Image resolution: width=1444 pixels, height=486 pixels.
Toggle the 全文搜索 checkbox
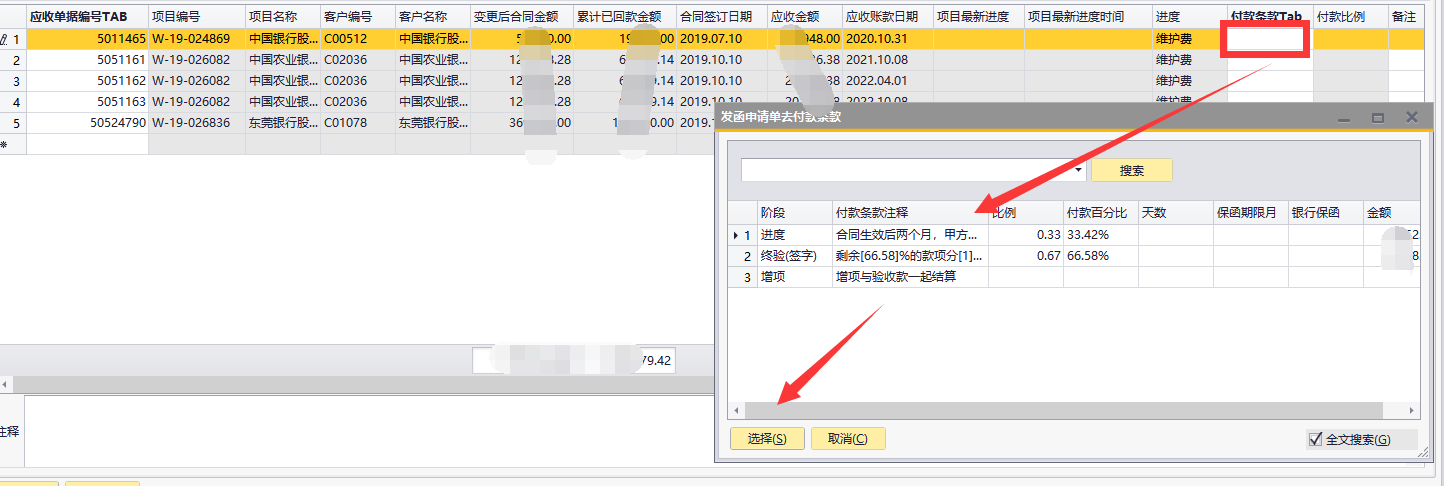click(x=1315, y=439)
